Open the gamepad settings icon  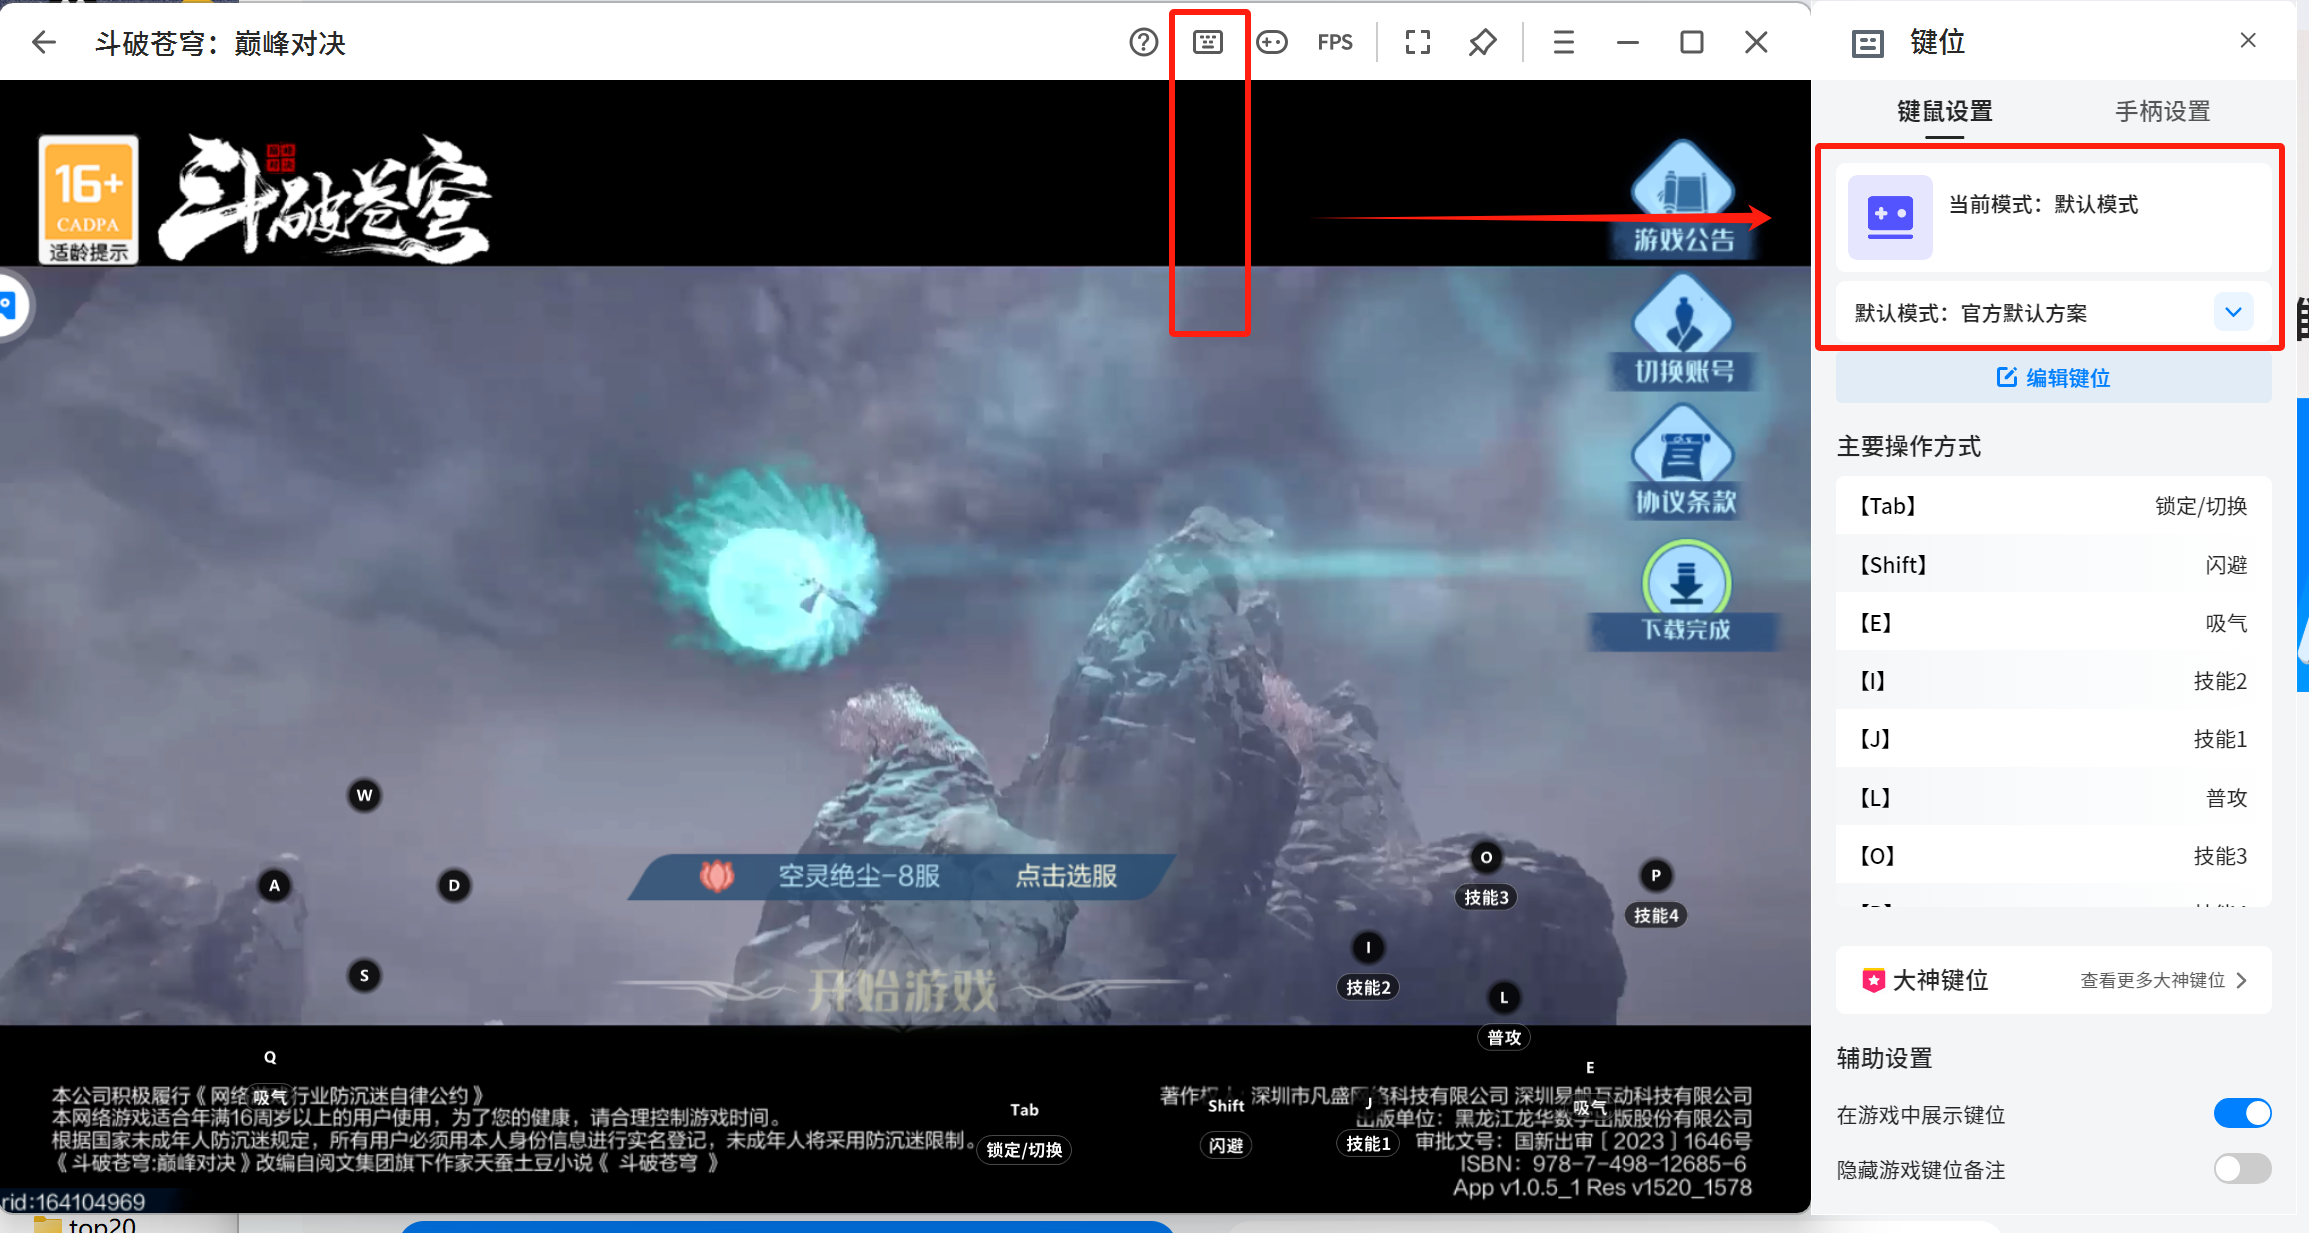point(1272,42)
